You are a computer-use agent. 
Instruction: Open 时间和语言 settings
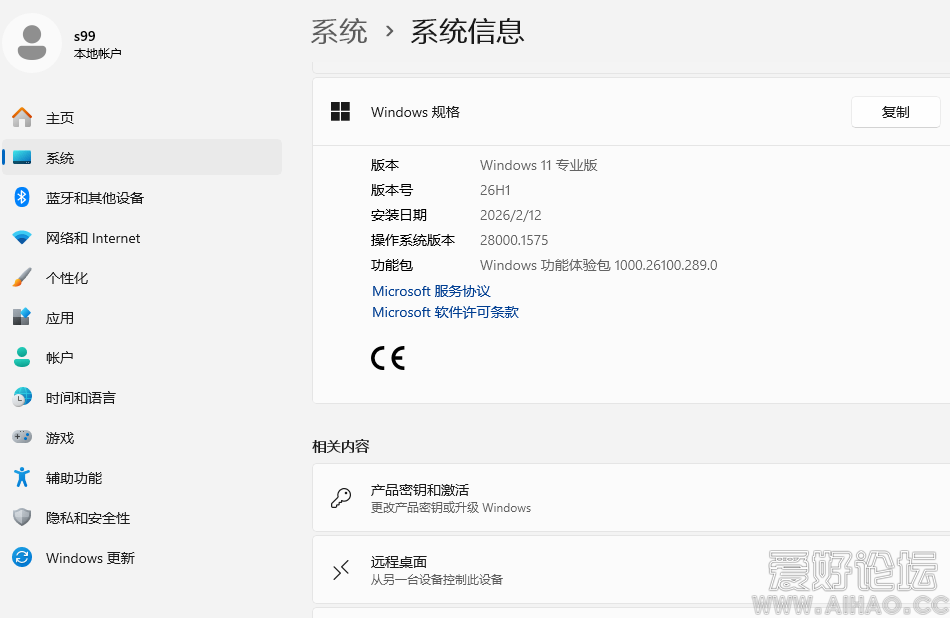(x=142, y=397)
